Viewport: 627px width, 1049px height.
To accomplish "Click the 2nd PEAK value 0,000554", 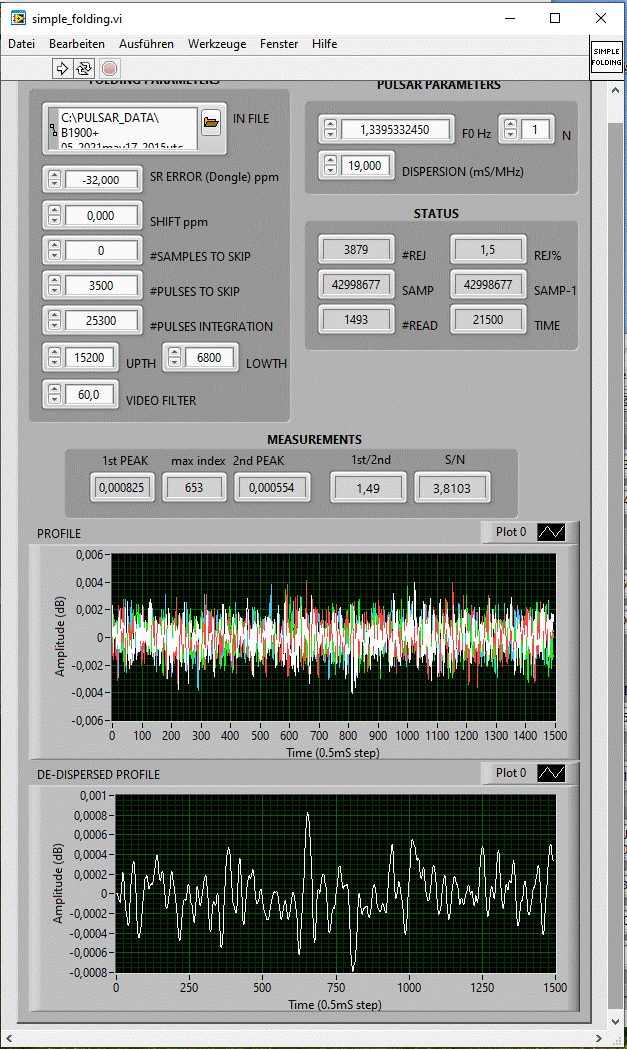I will coord(272,488).
